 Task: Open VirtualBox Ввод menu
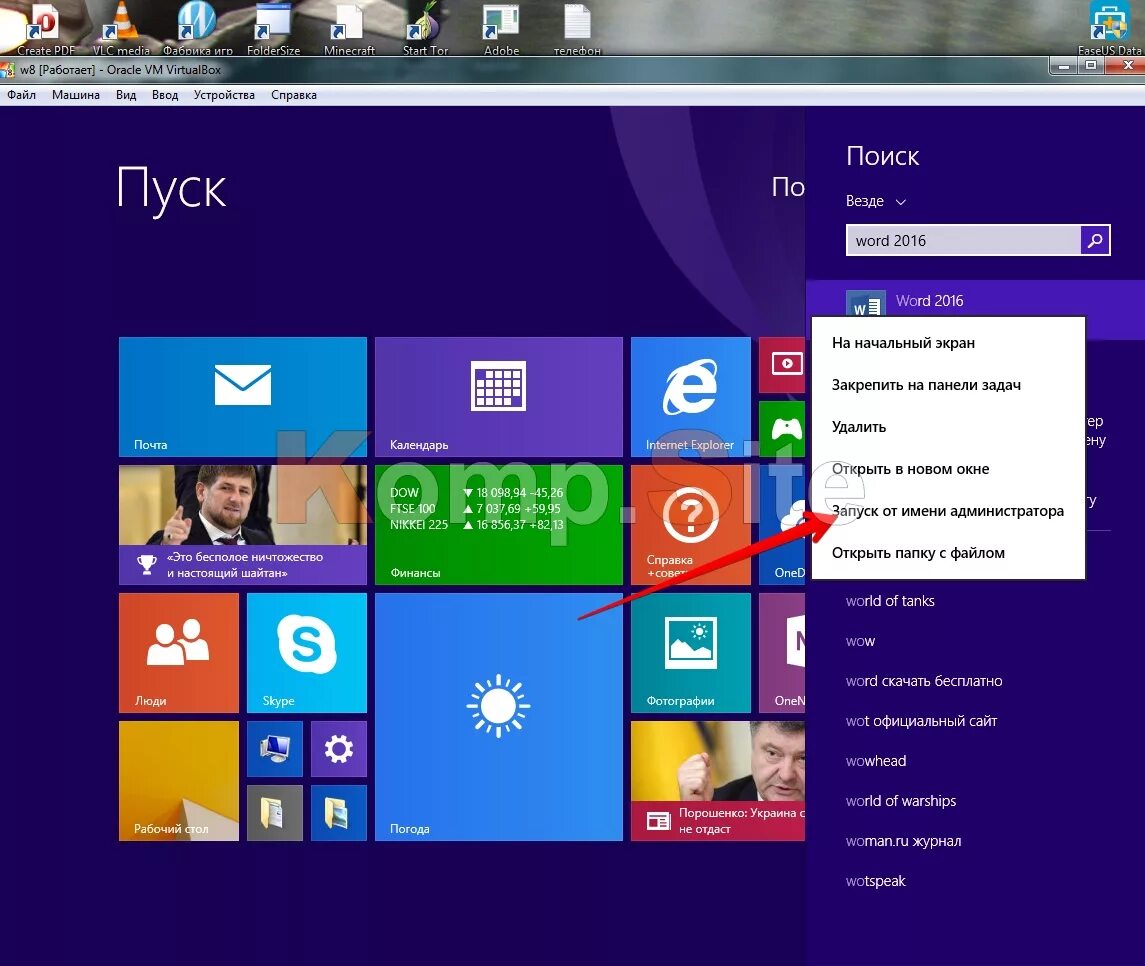(x=165, y=95)
